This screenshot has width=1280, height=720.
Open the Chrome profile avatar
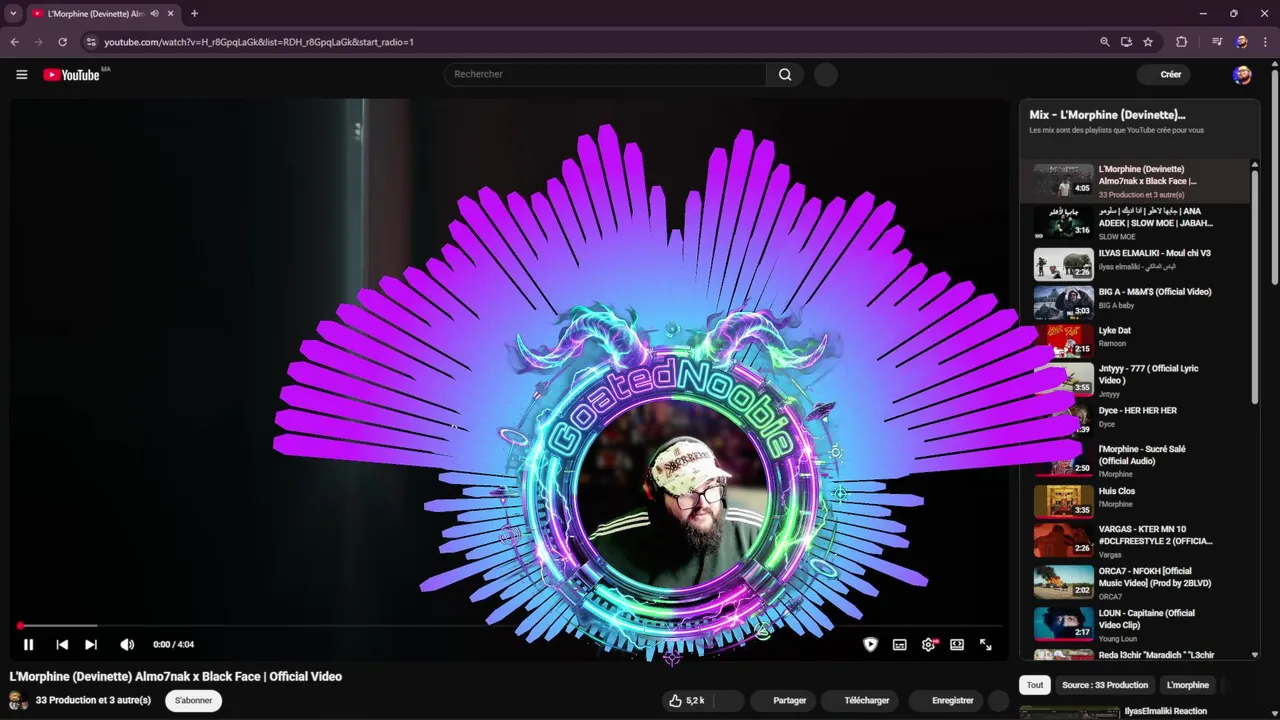click(x=1241, y=42)
